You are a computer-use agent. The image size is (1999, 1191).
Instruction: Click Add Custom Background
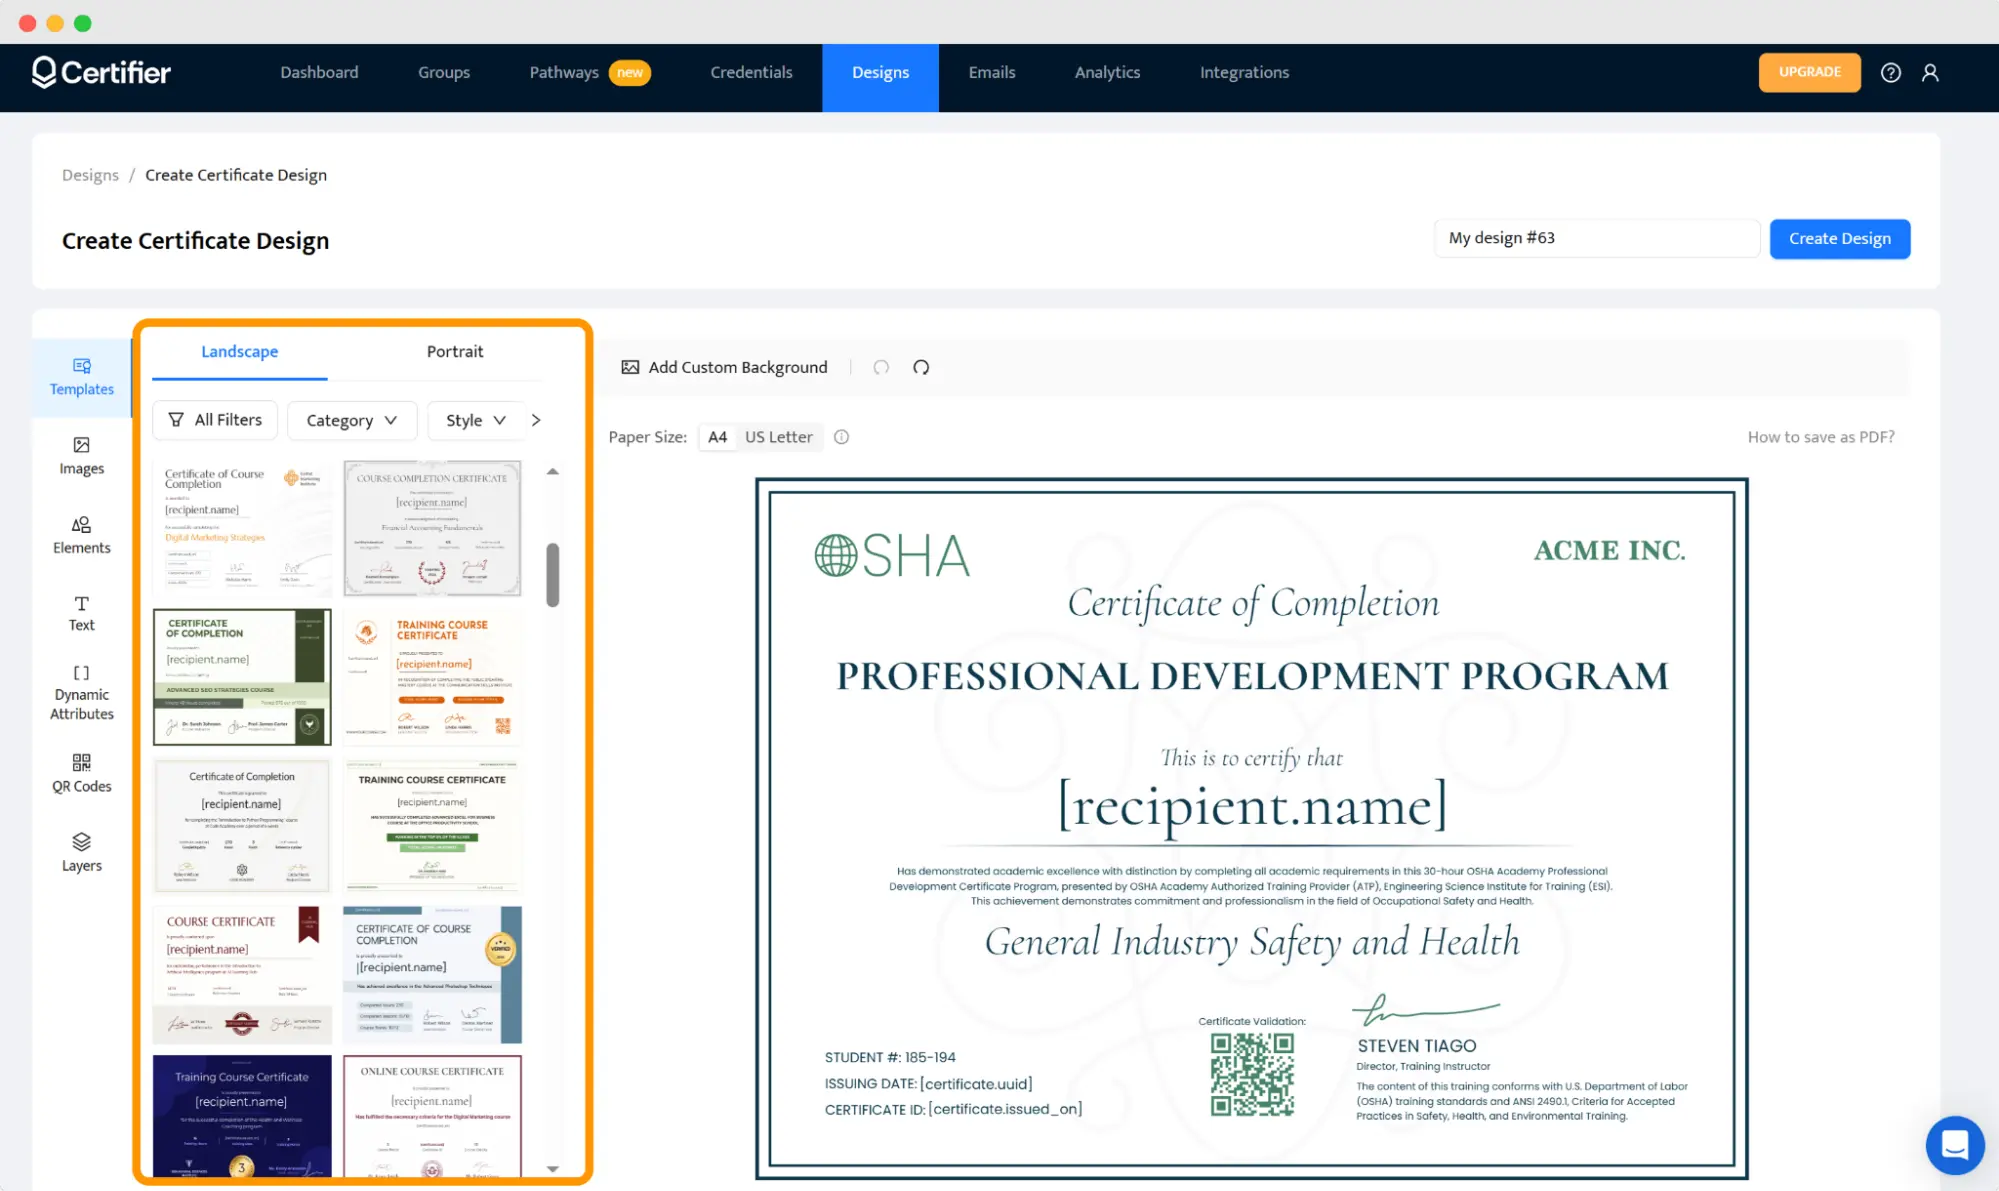coord(725,367)
